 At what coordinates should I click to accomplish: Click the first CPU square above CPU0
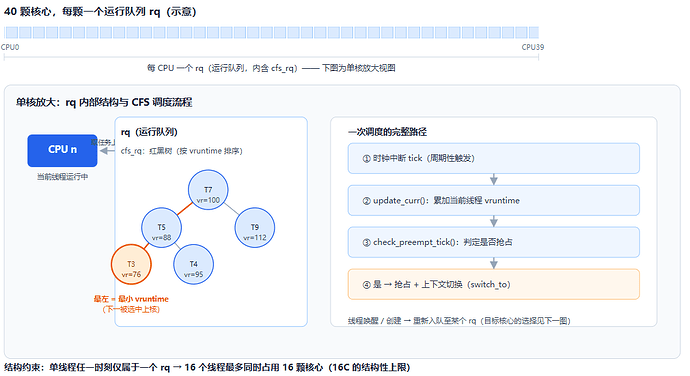point(11,32)
